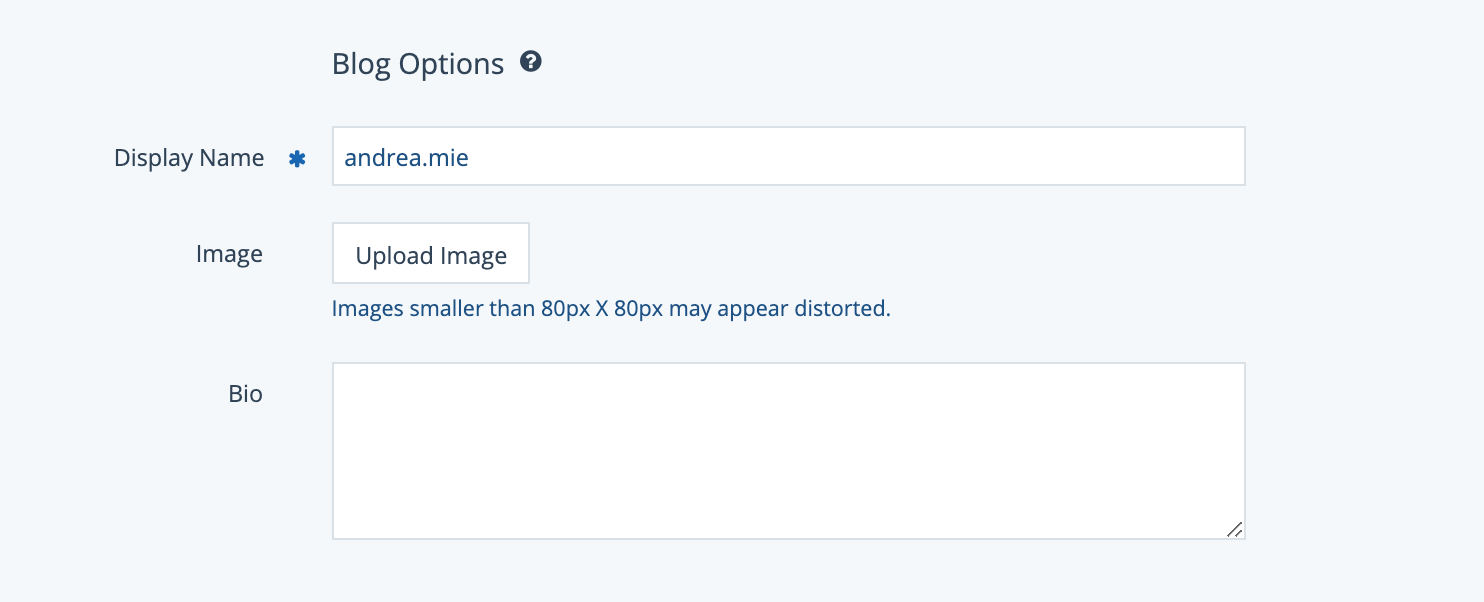This screenshot has height=602, width=1484.
Task: Click the Display Name label
Action: click(189, 157)
